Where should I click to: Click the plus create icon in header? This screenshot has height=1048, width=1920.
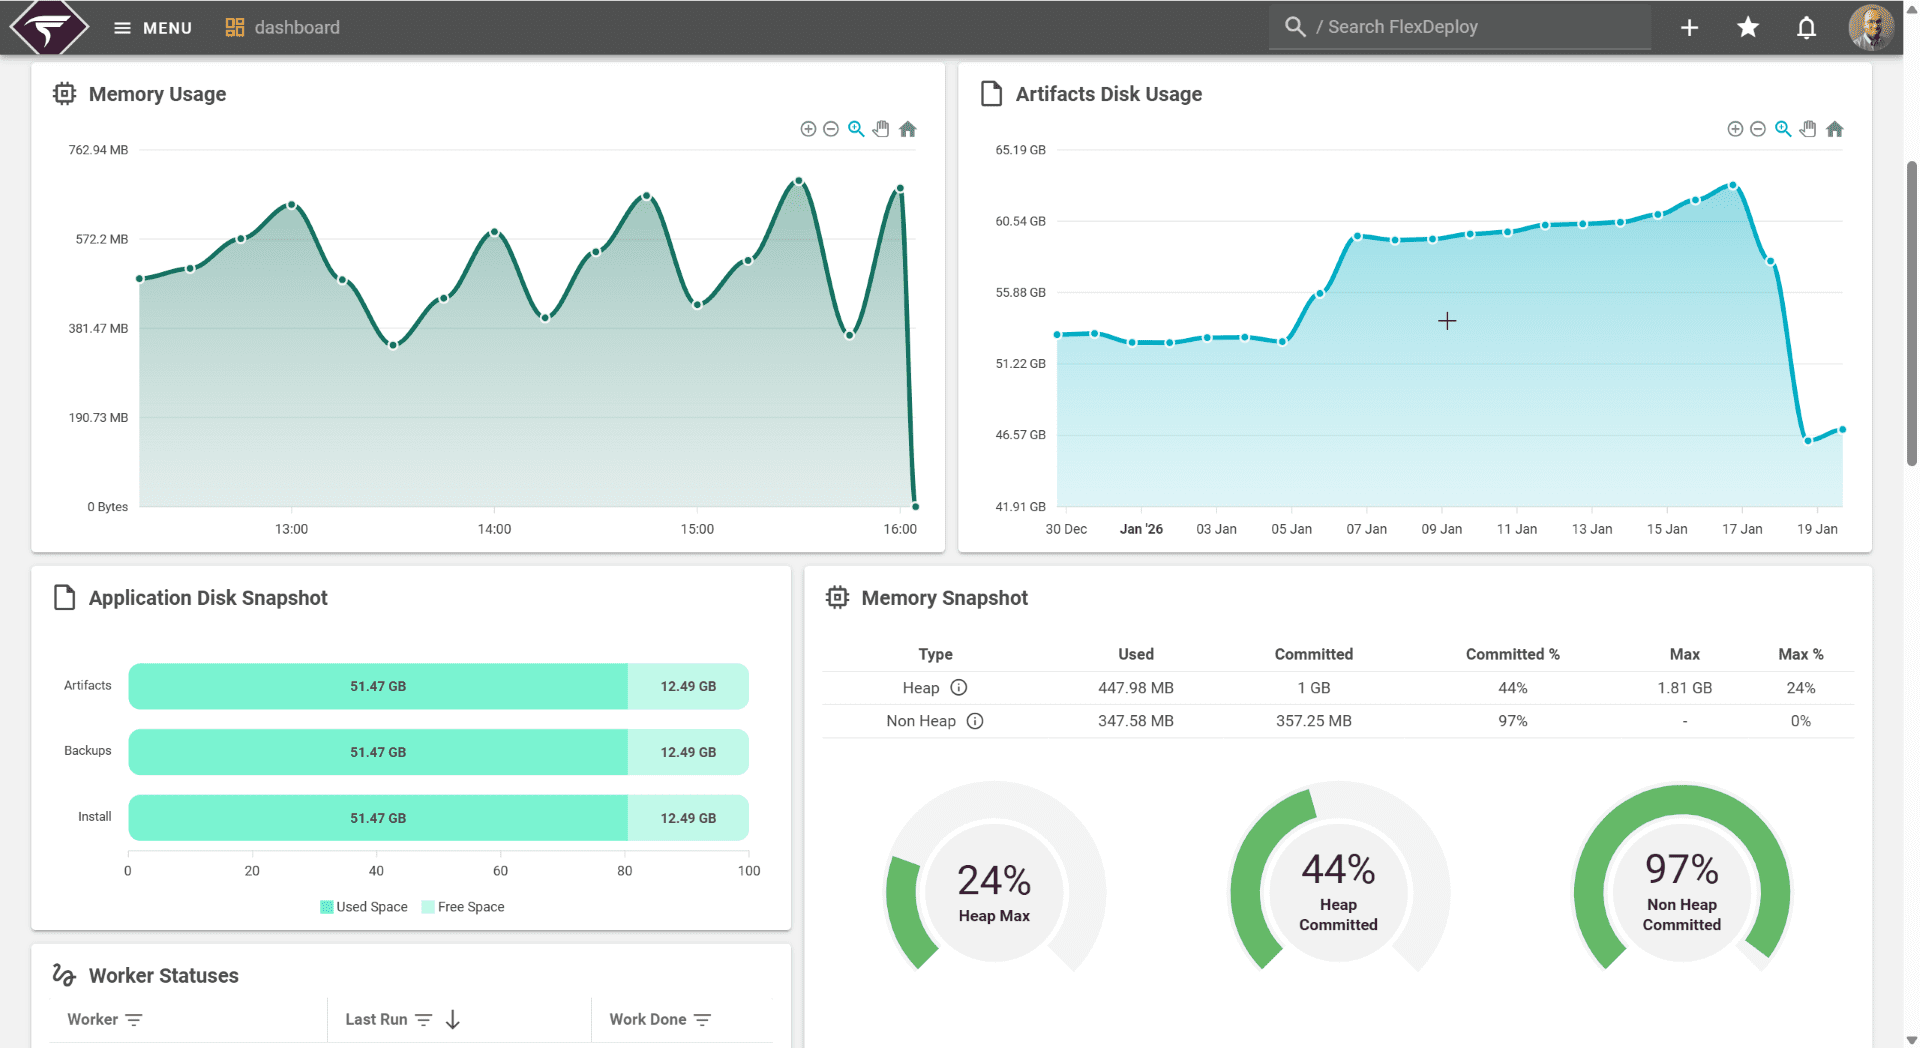tap(1689, 28)
